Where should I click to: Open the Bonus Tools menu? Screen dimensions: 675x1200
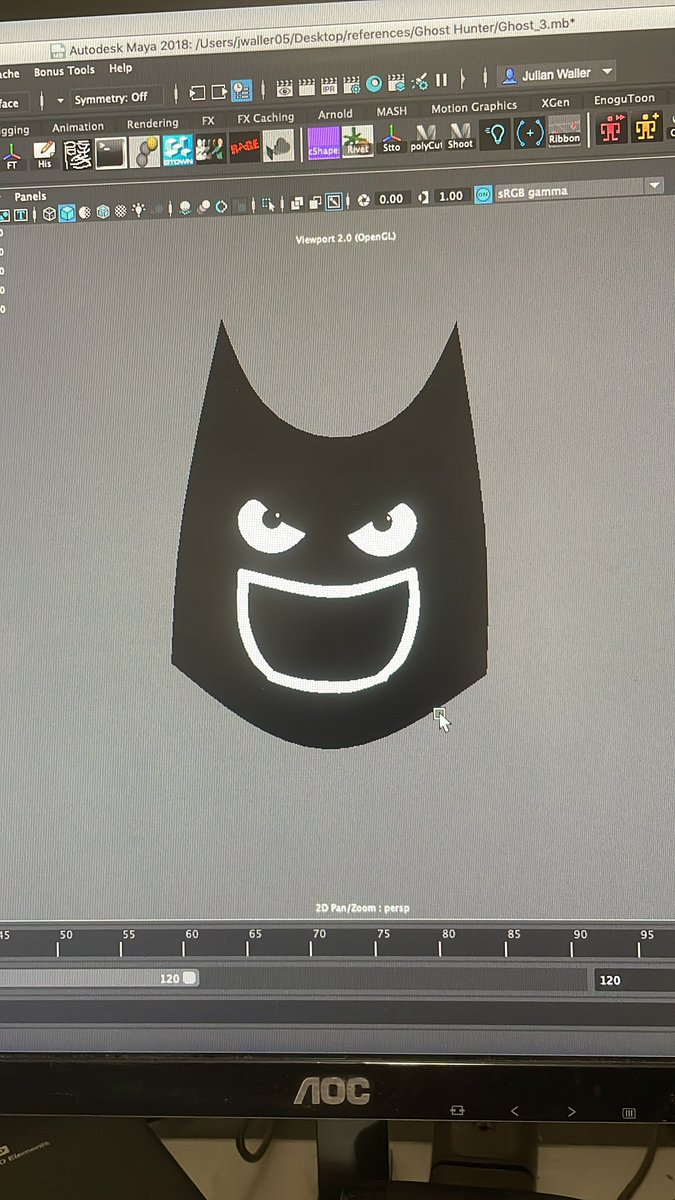(64, 71)
